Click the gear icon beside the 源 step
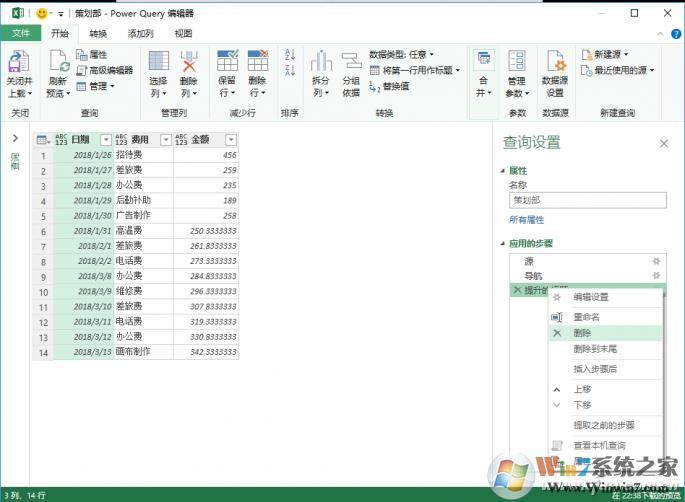The height and width of the screenshot is (502, 685). pyautogui.click(x=656, y=261)
